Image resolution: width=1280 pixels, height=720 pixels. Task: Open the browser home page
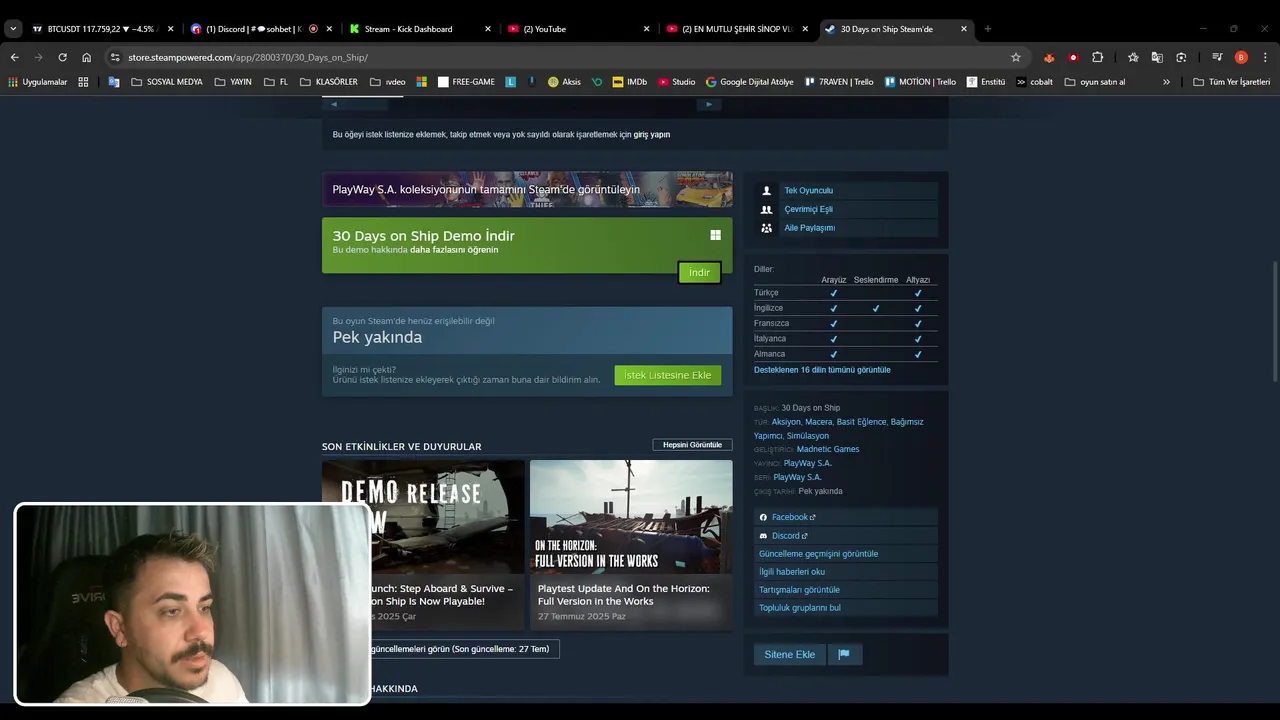click(x=86, y=57)
